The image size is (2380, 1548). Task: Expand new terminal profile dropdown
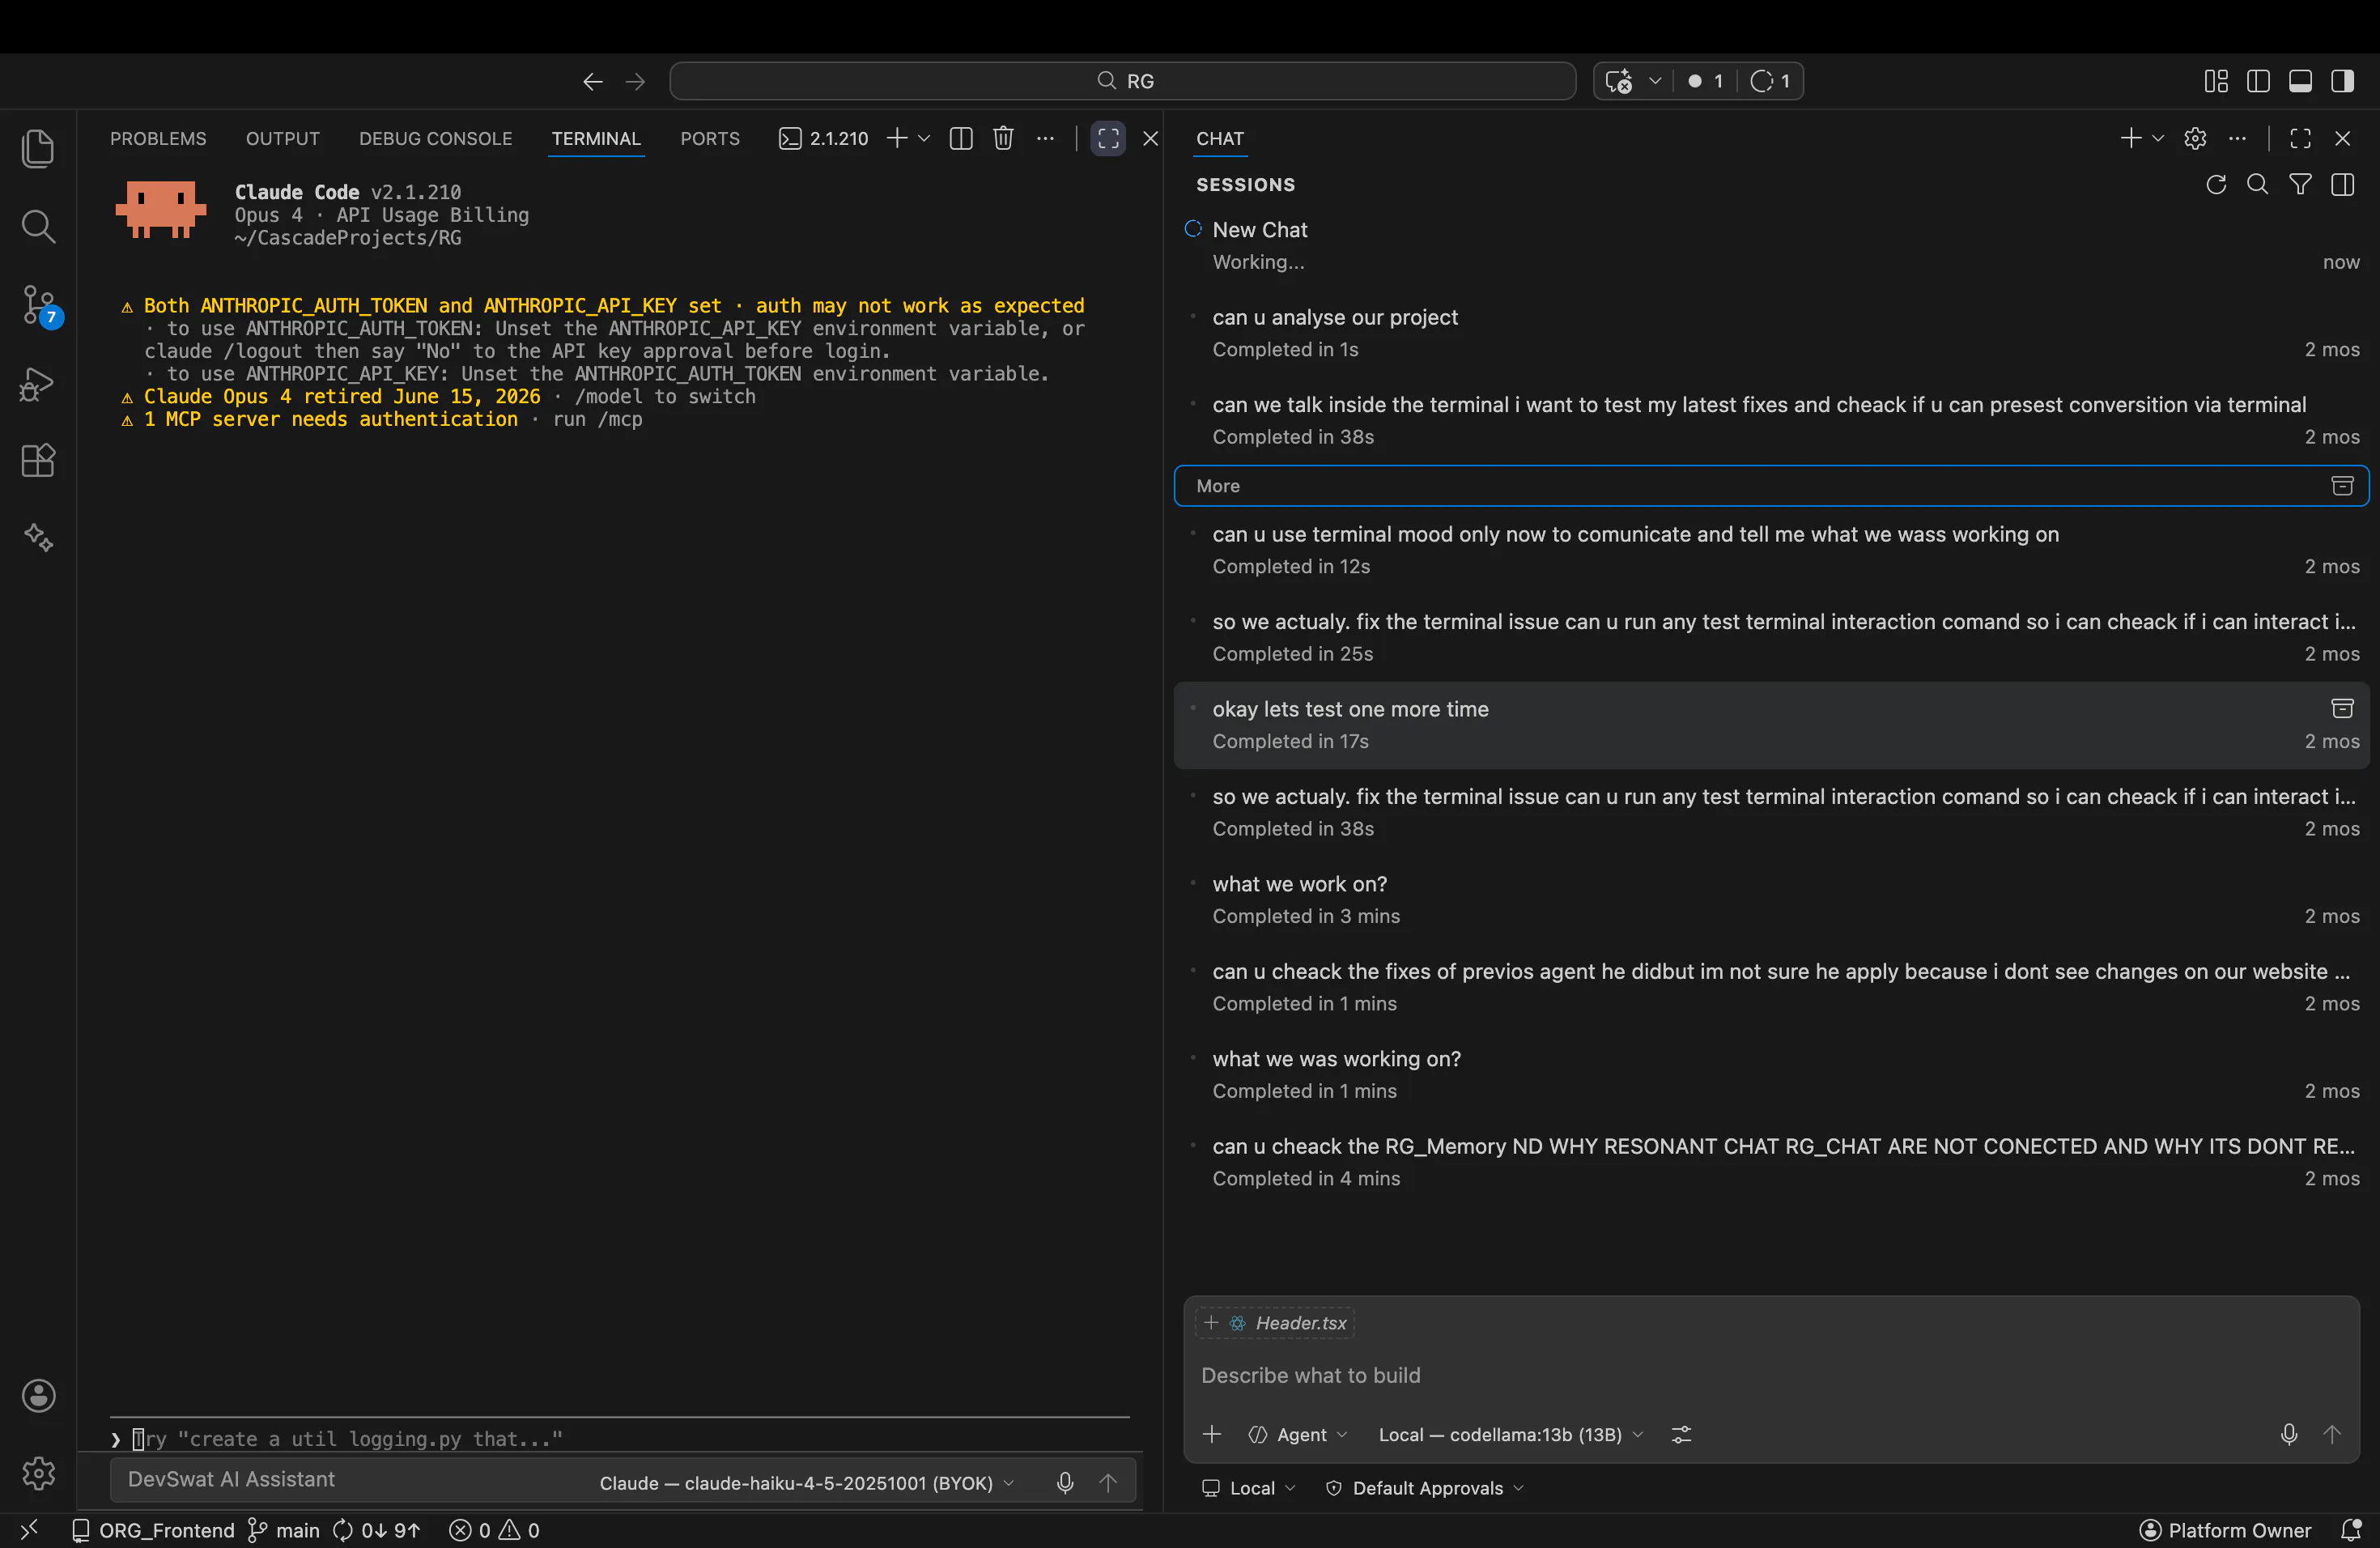point(924,138)
